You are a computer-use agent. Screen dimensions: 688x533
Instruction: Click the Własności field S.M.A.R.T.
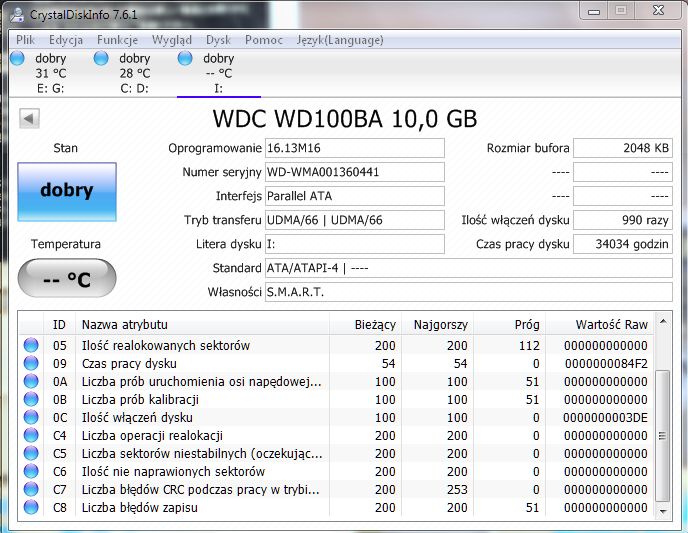(x=469, y=292)
